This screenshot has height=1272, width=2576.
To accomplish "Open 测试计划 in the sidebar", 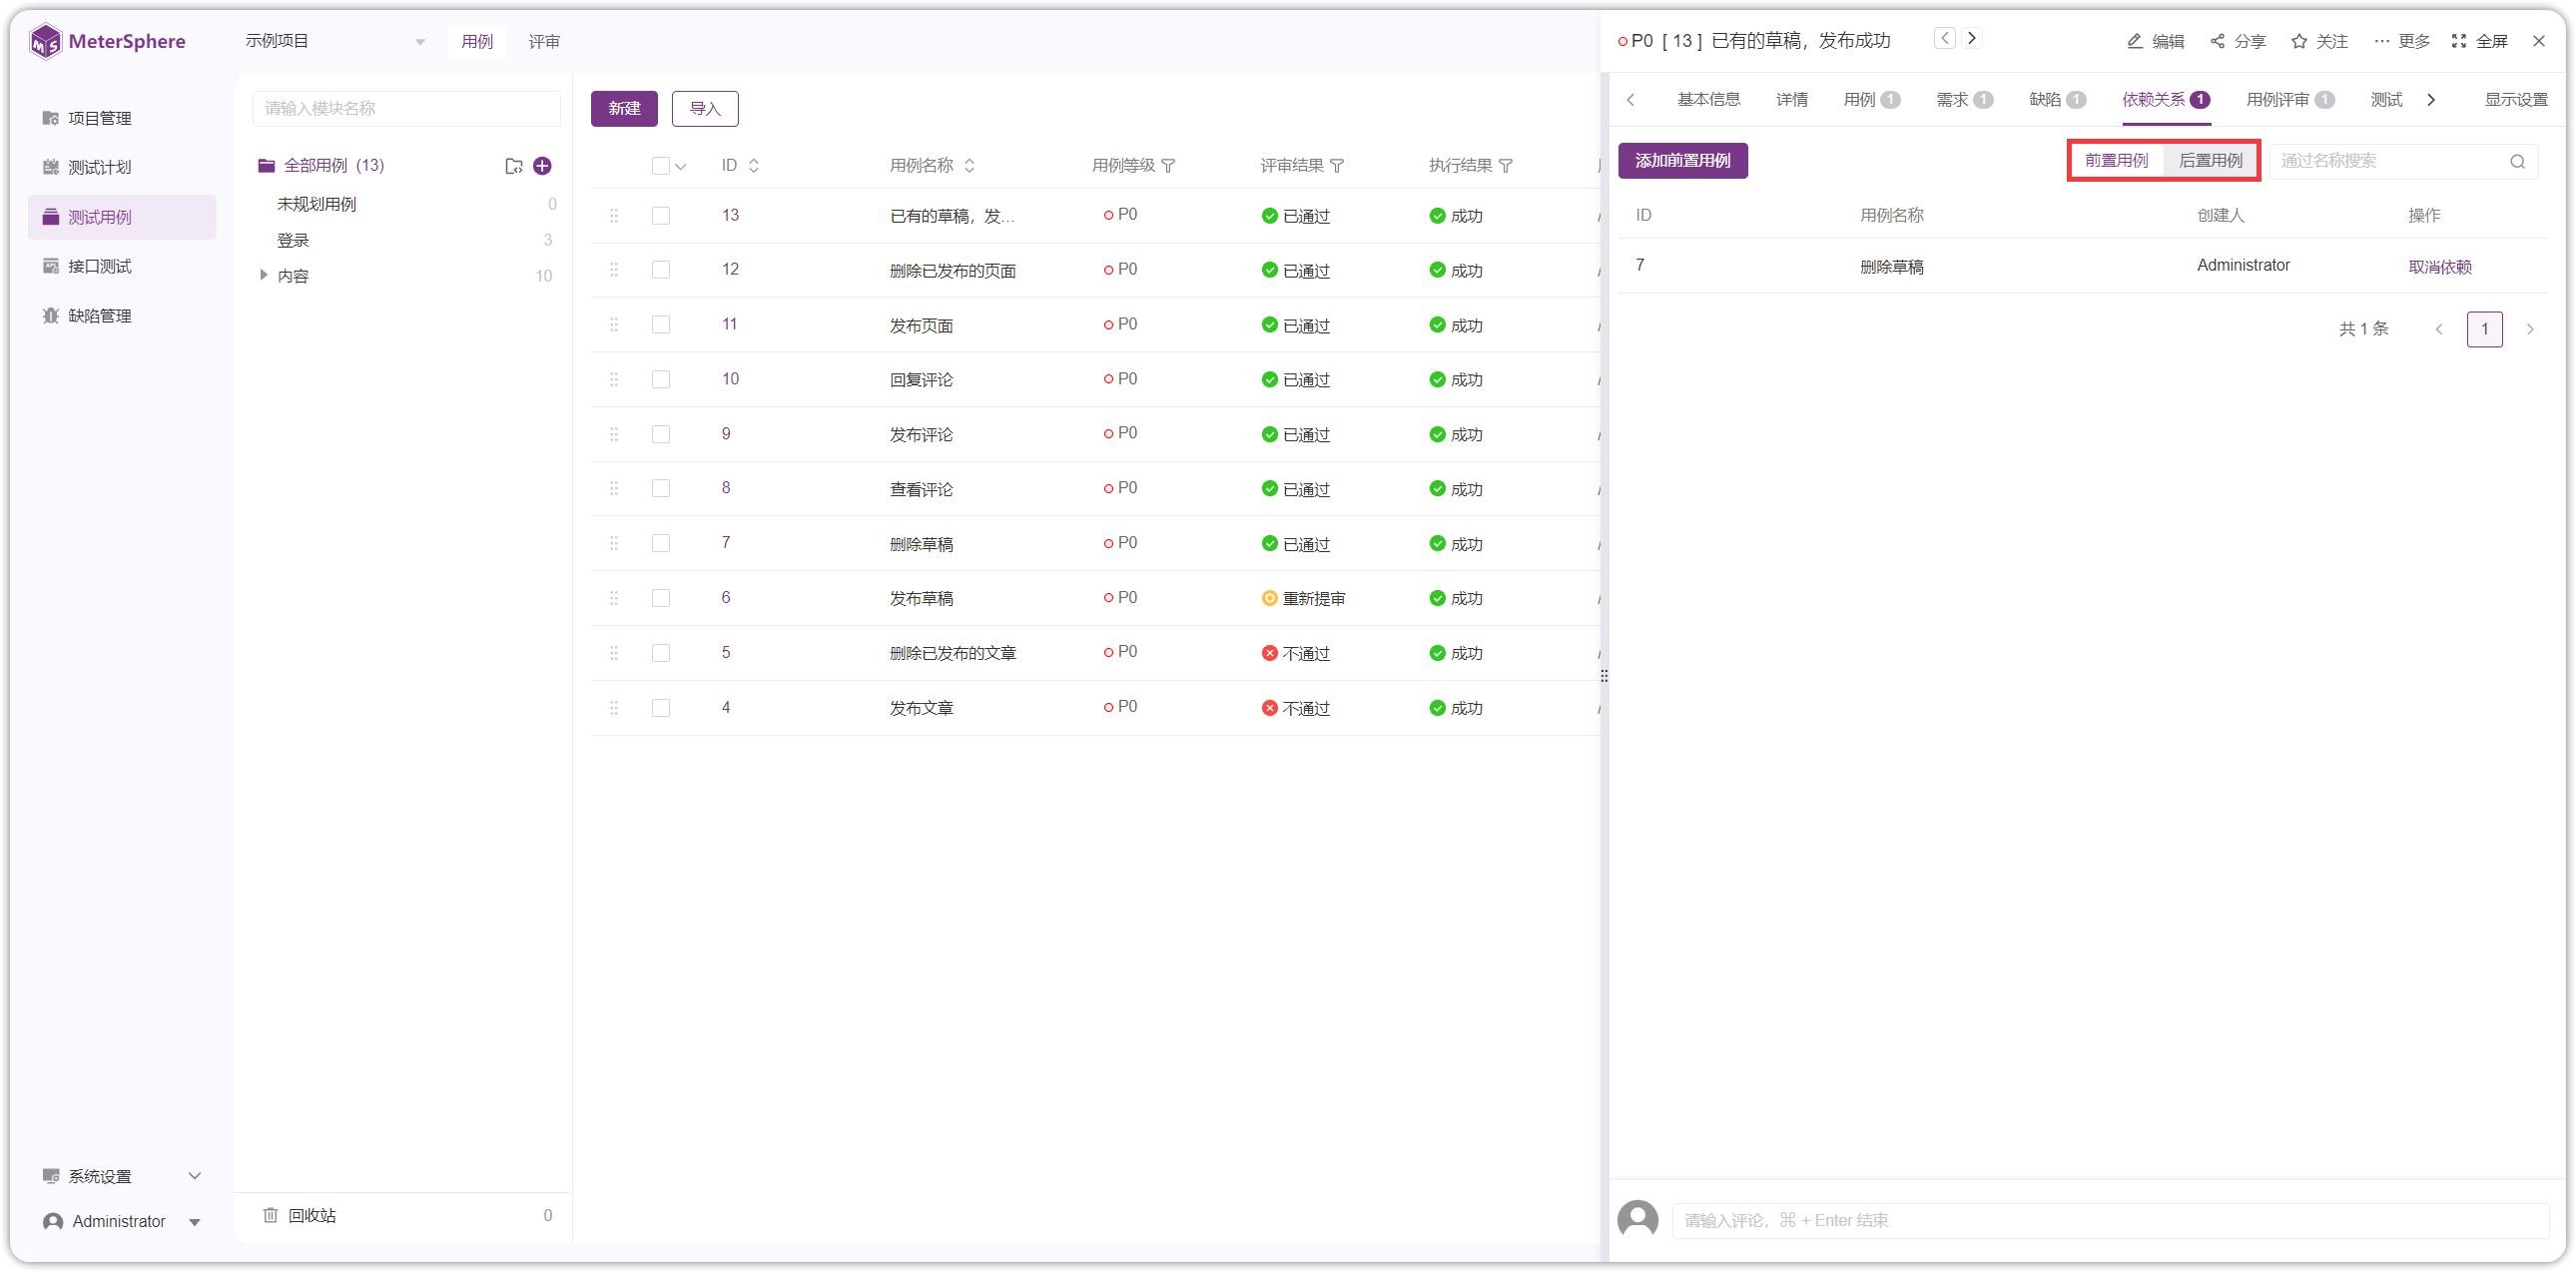I will click(x=88, y=167).
